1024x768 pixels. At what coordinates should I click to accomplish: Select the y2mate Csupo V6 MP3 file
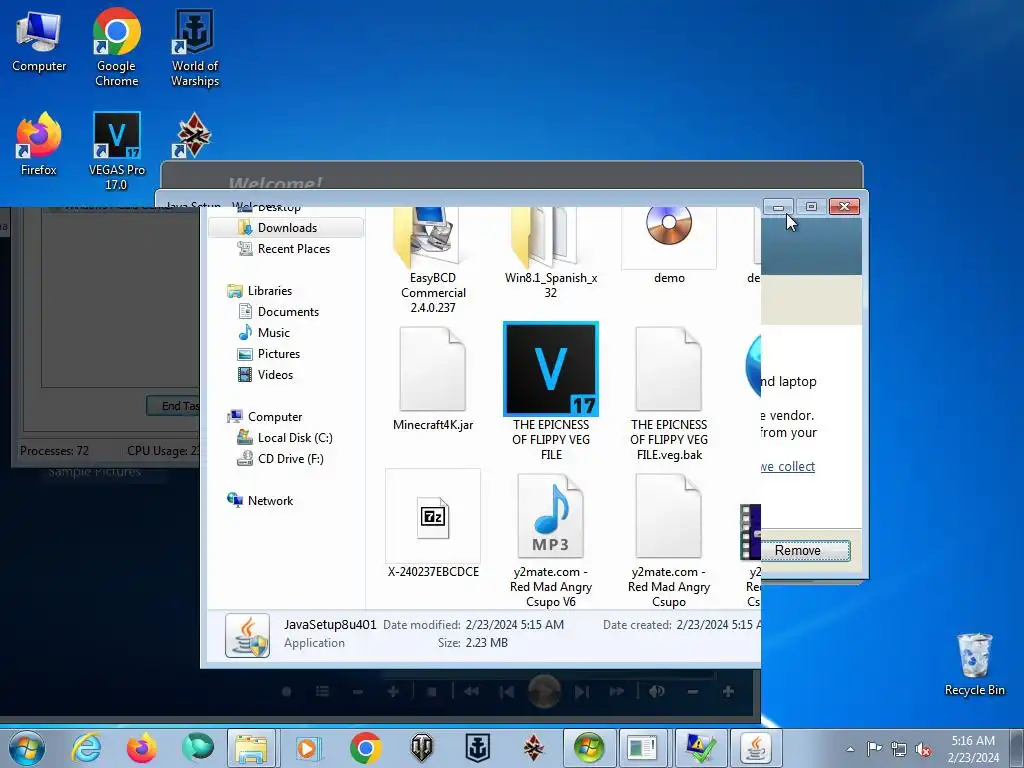tap(551, 541)
